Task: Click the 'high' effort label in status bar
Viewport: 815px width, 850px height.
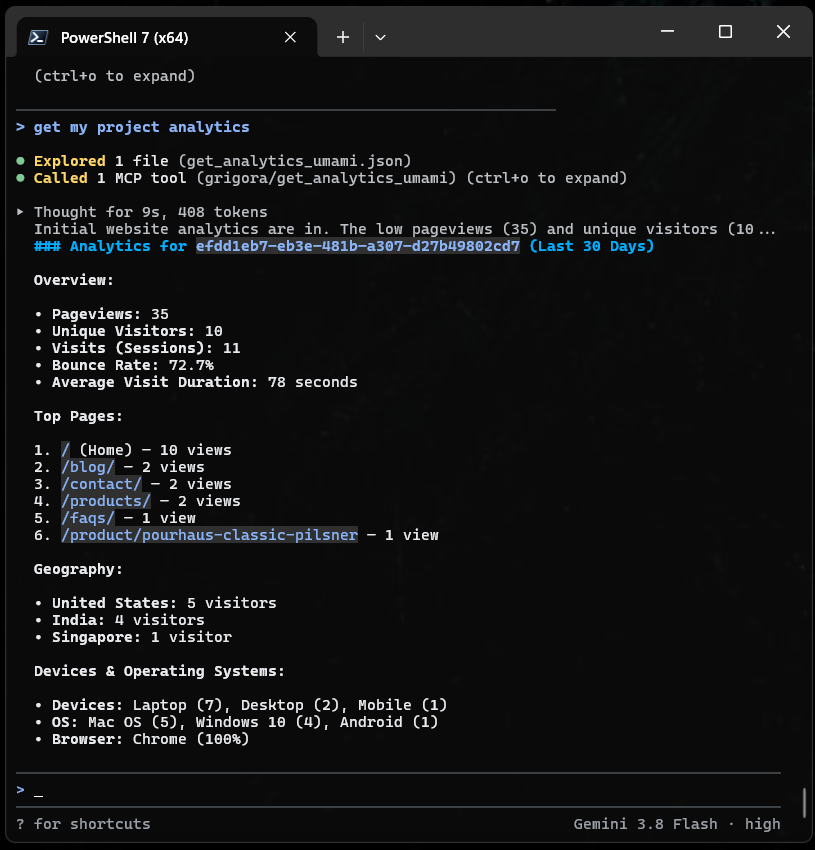Action: point(762,824)
